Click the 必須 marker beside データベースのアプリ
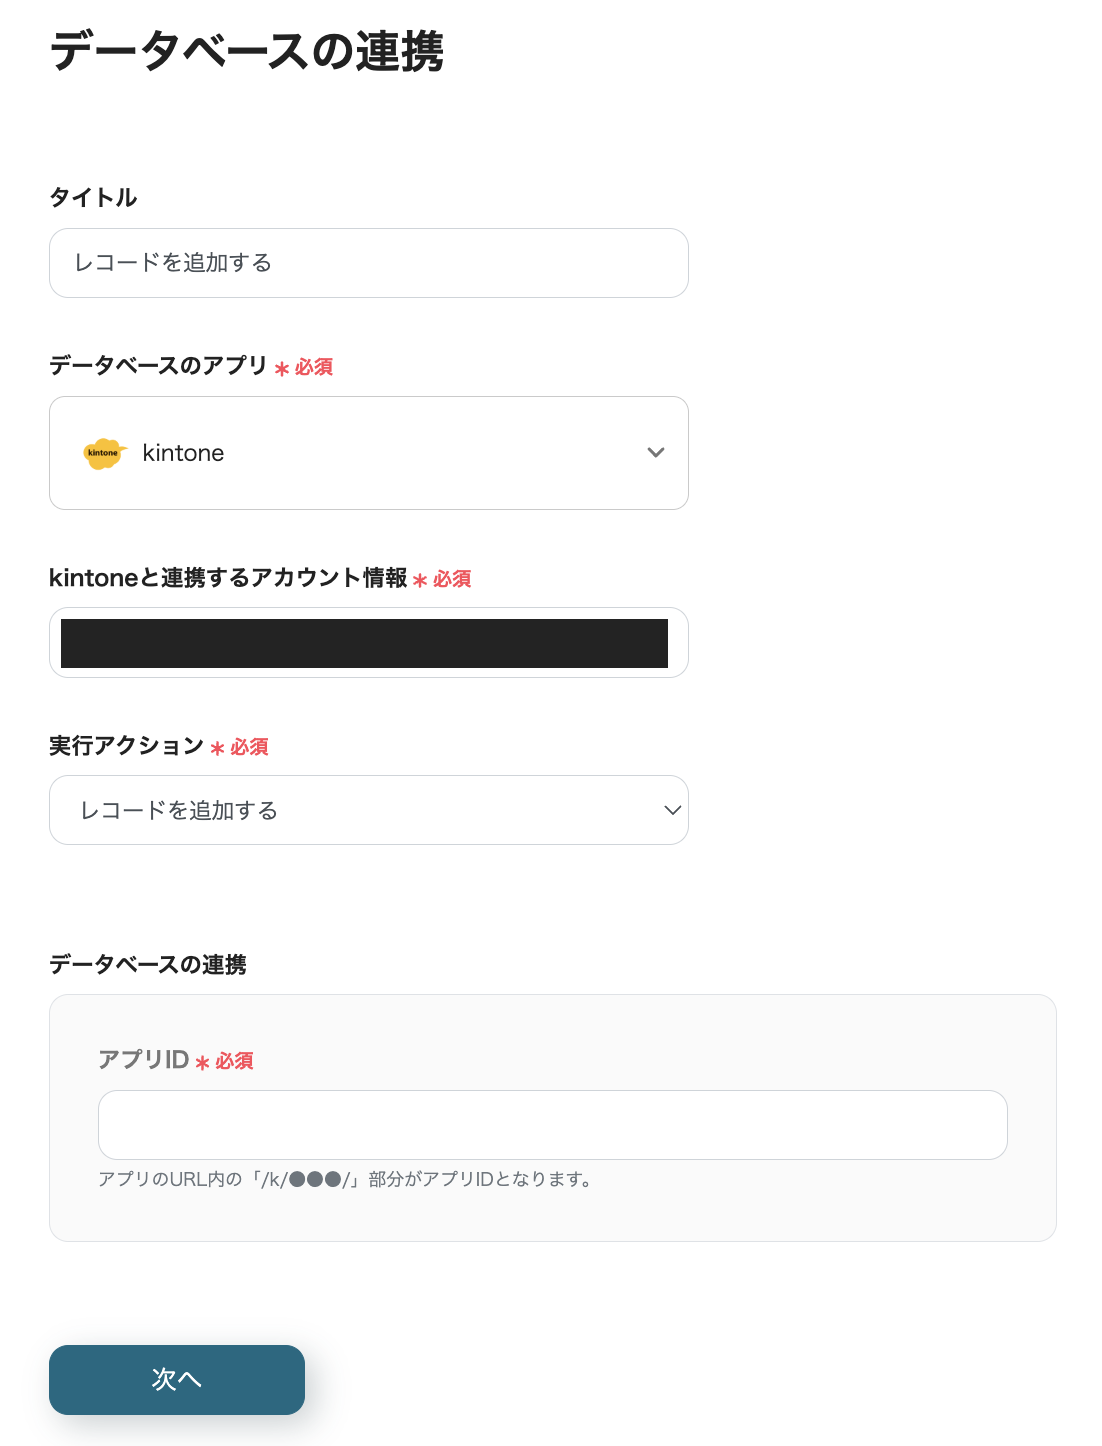 tap(313, 368)
